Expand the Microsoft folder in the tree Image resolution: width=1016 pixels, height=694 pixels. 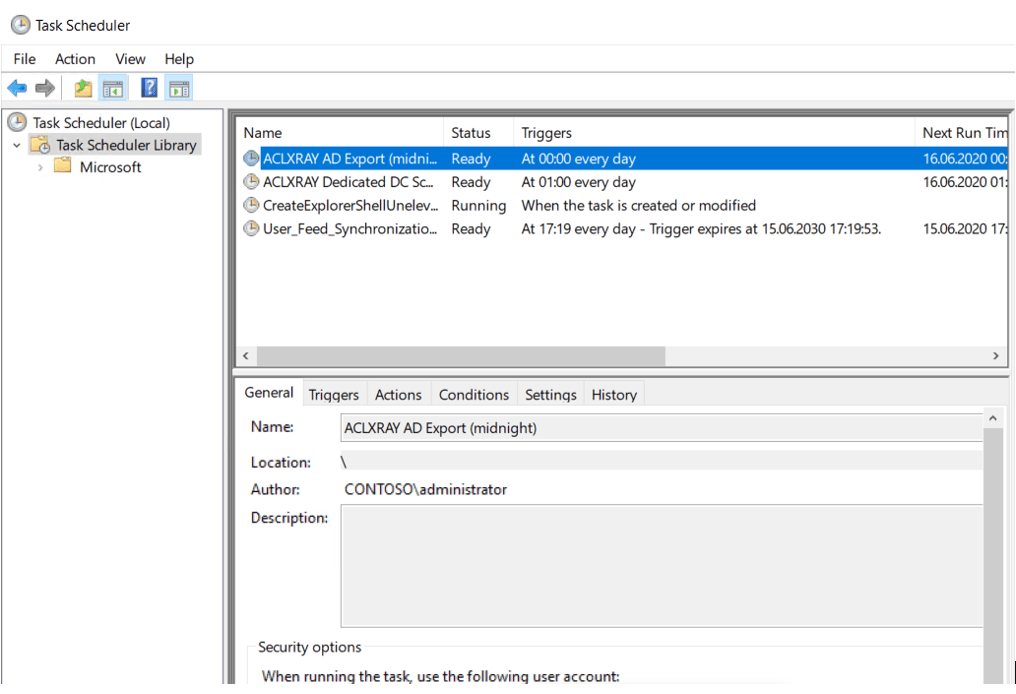point(40,167)
